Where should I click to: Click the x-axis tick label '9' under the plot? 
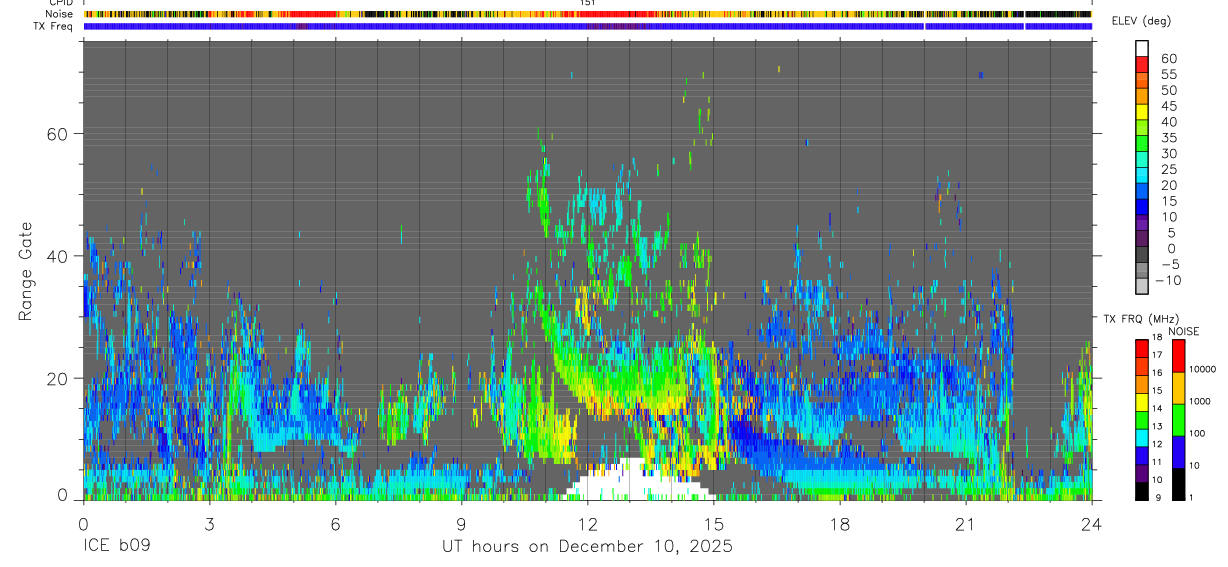[461, 524]
